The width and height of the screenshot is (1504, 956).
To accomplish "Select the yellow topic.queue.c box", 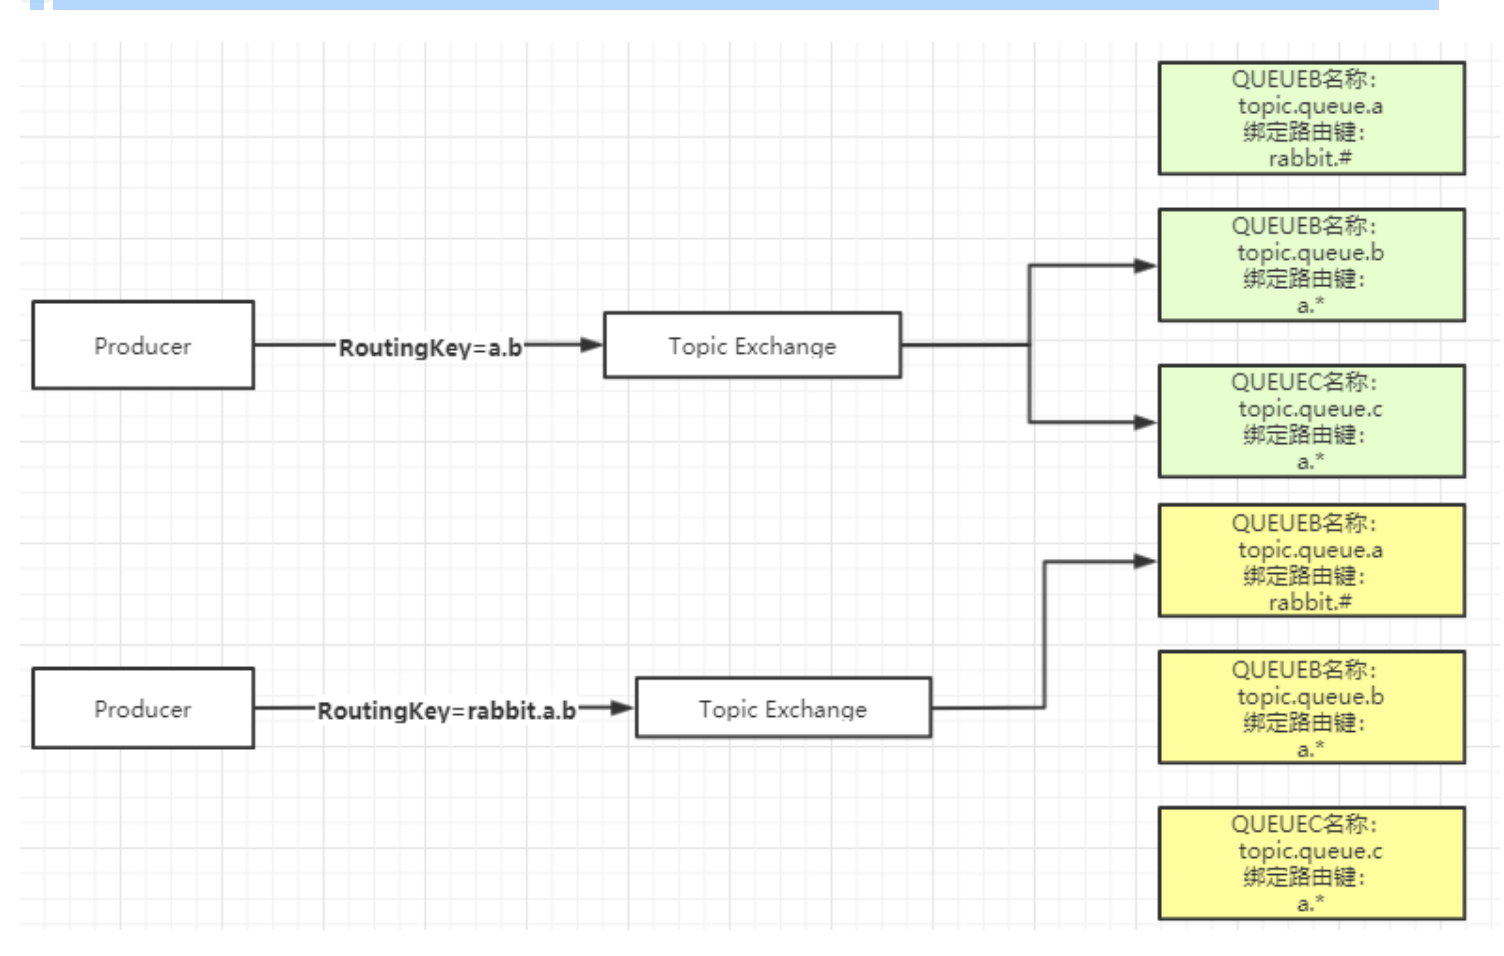I will (x=1311, y=863).
